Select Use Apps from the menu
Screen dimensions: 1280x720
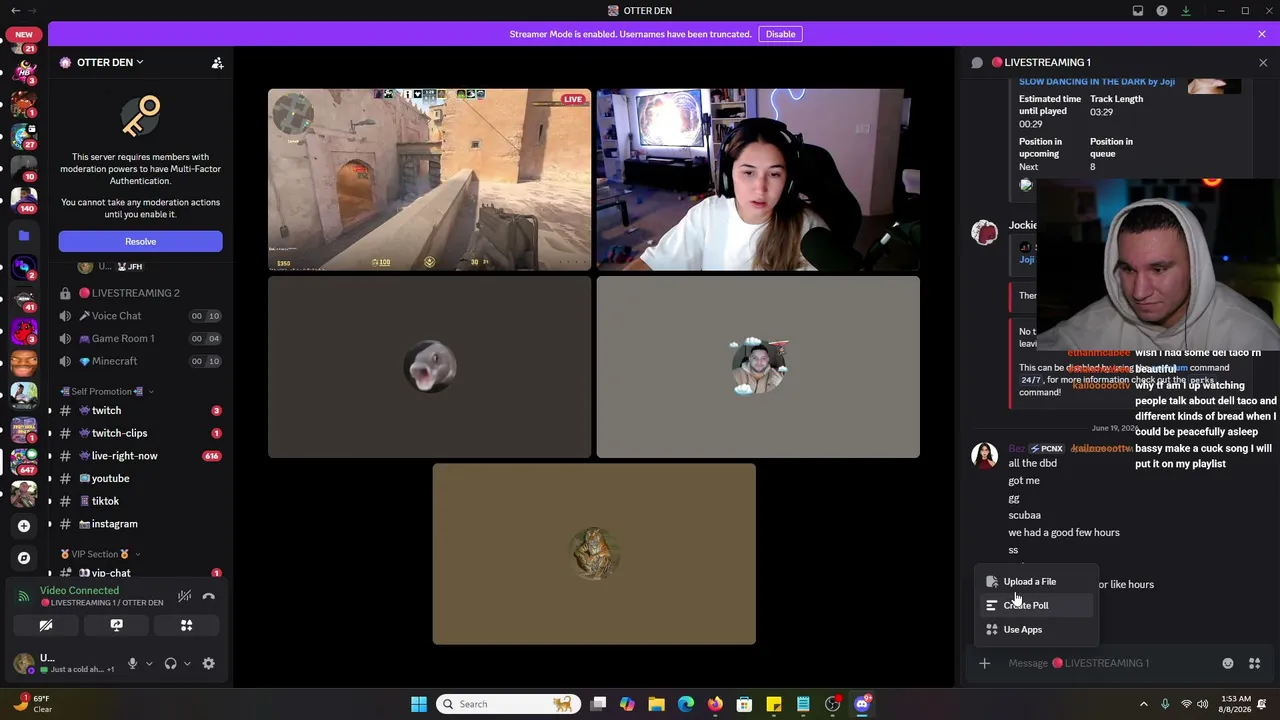tap(1036, 630)
